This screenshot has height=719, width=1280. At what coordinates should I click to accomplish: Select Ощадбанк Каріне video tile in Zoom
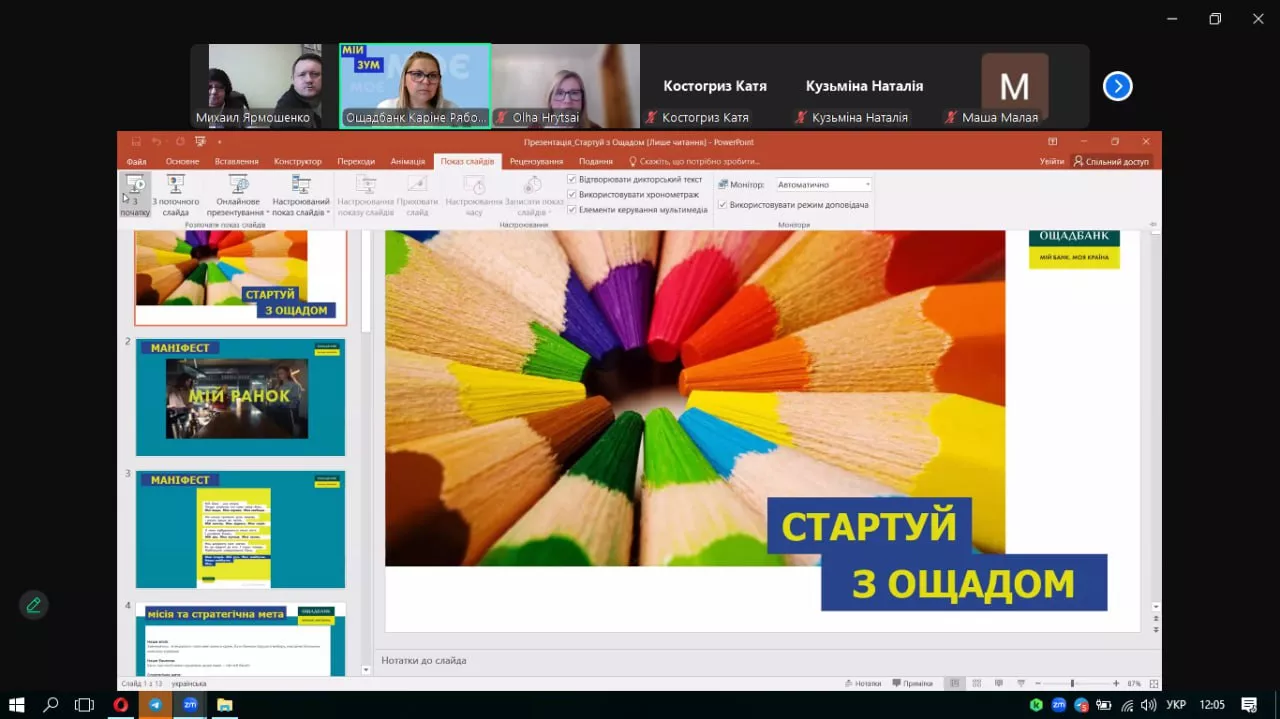click(x=415, y=85)
